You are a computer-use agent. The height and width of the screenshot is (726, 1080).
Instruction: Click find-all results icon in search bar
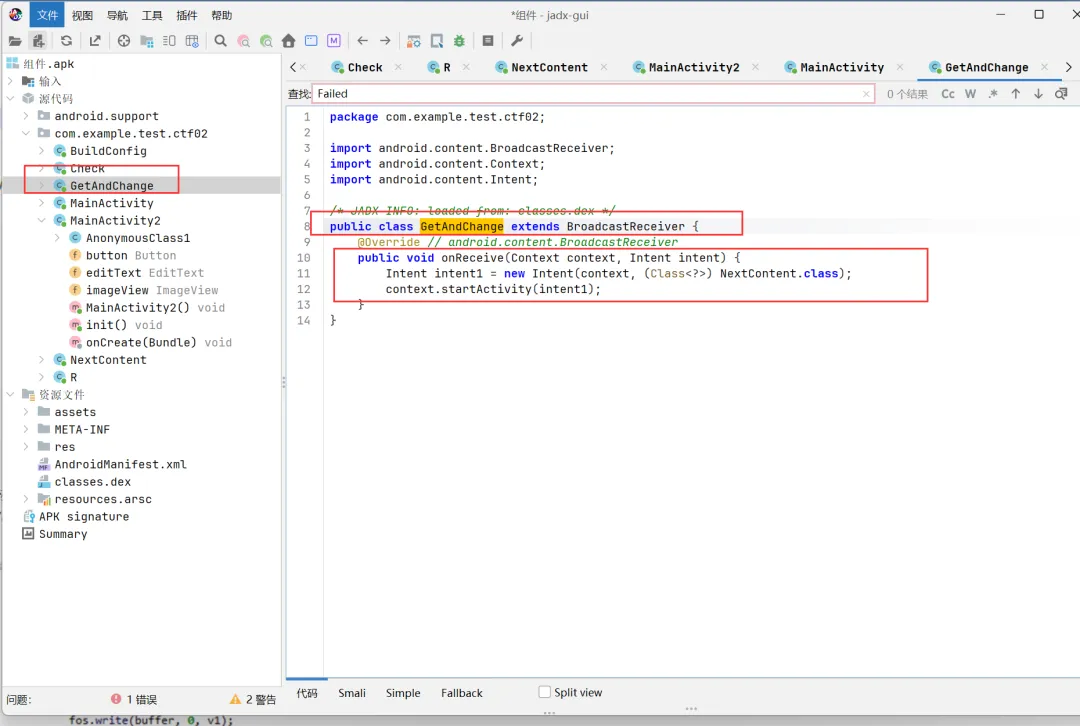[1061, 94]
